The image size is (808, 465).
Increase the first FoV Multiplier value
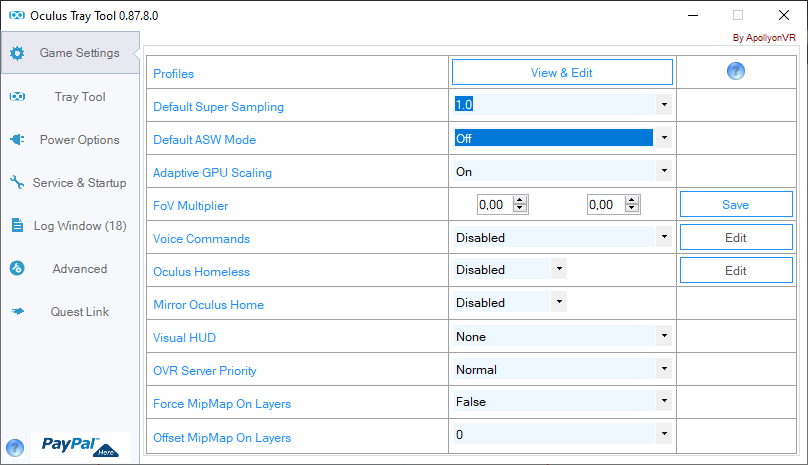tap(520, 200)
